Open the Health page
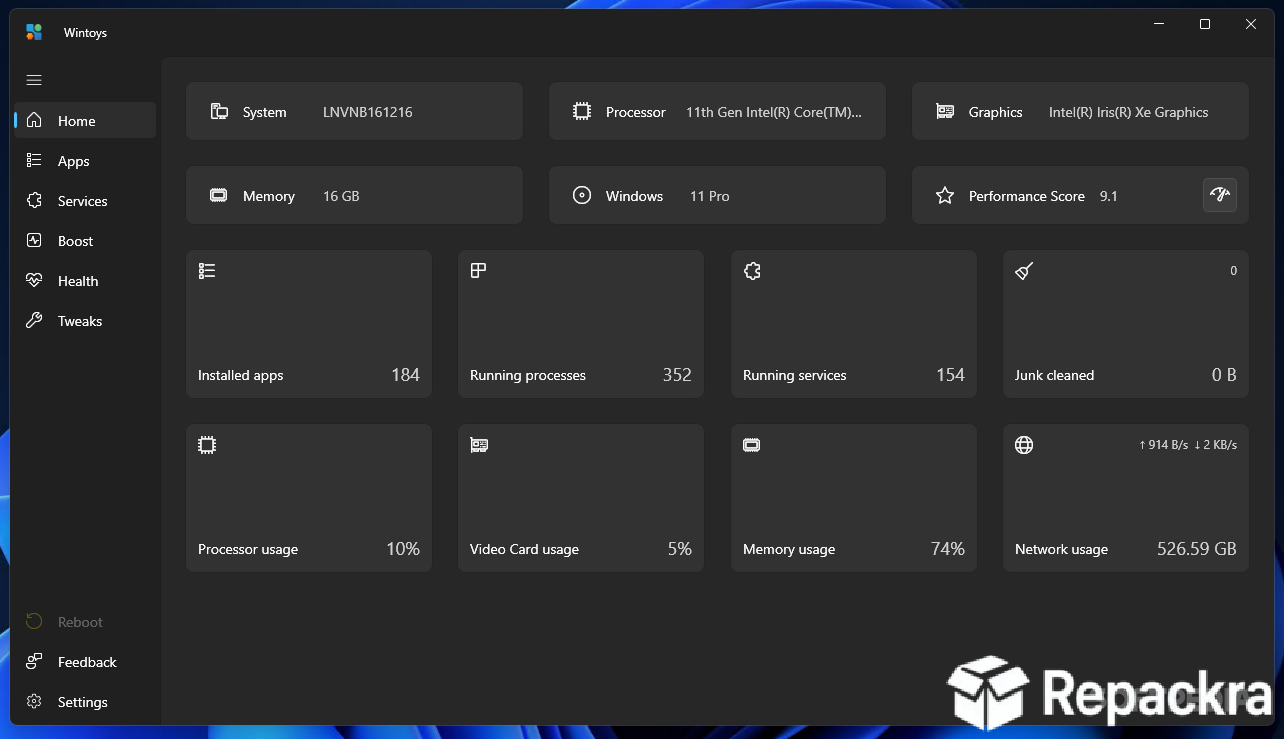Image resolution: width=1284 pixels, height=739 pixels. coord(85,280)
